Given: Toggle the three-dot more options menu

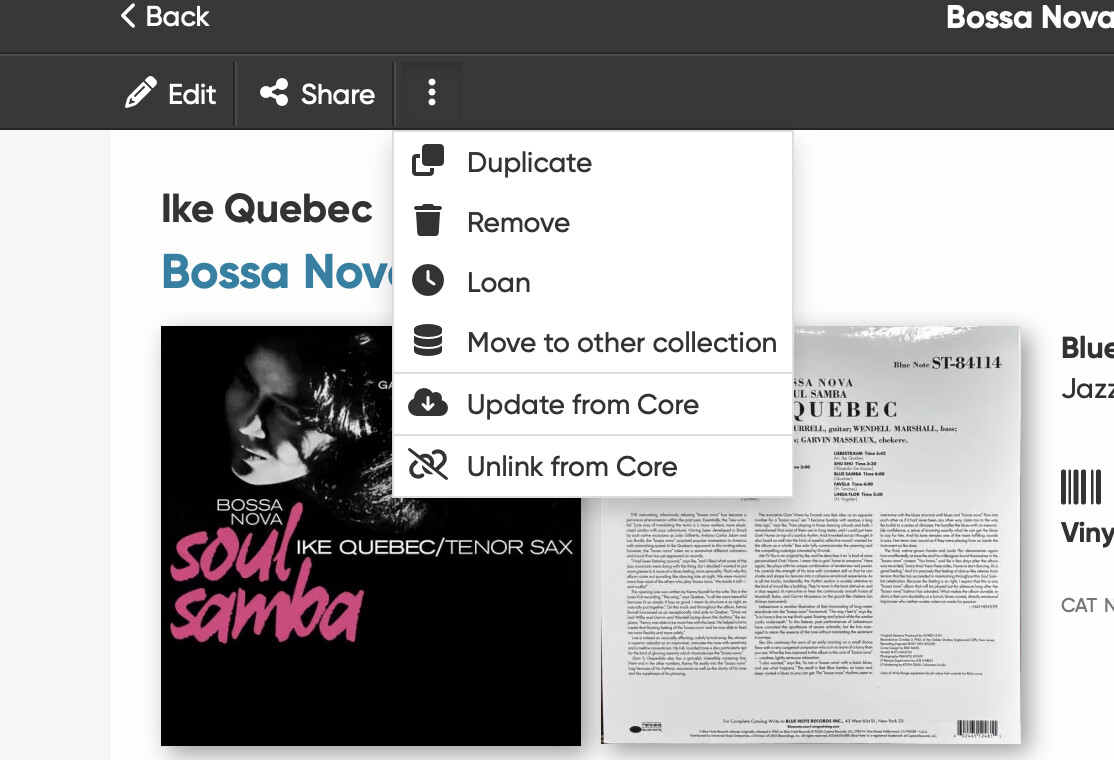Looking at the screenshot, I should click(x=431, y=93).
